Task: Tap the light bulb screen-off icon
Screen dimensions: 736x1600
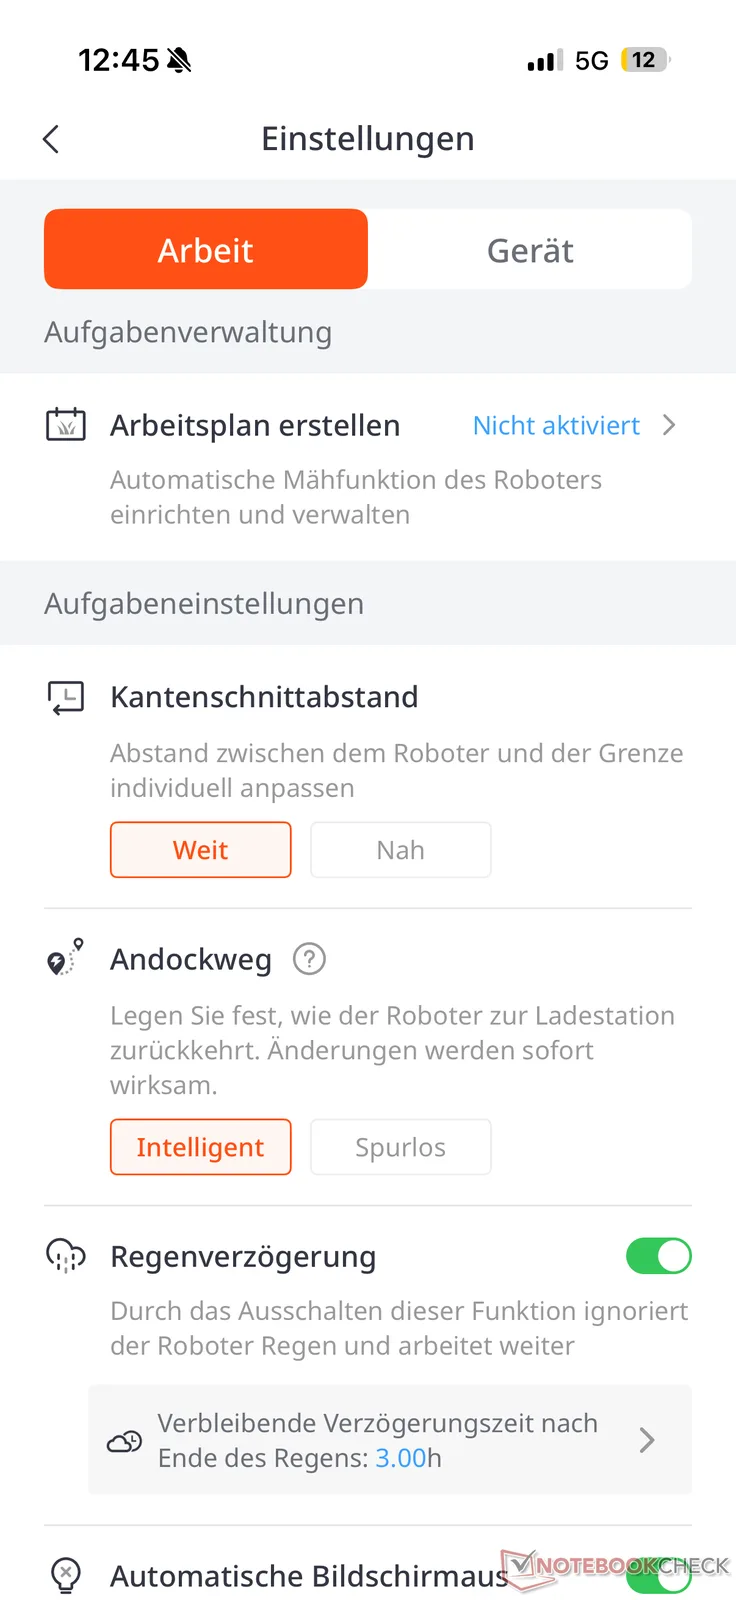Action: (66, 1575)
